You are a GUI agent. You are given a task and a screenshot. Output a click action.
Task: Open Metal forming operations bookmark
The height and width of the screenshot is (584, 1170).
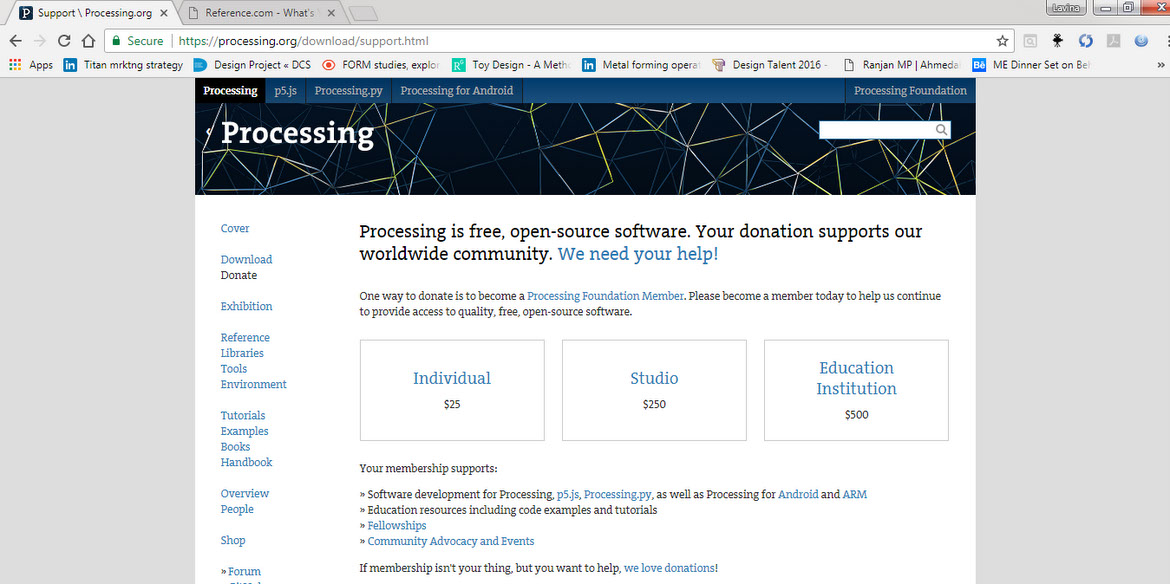tap(641, 65)
